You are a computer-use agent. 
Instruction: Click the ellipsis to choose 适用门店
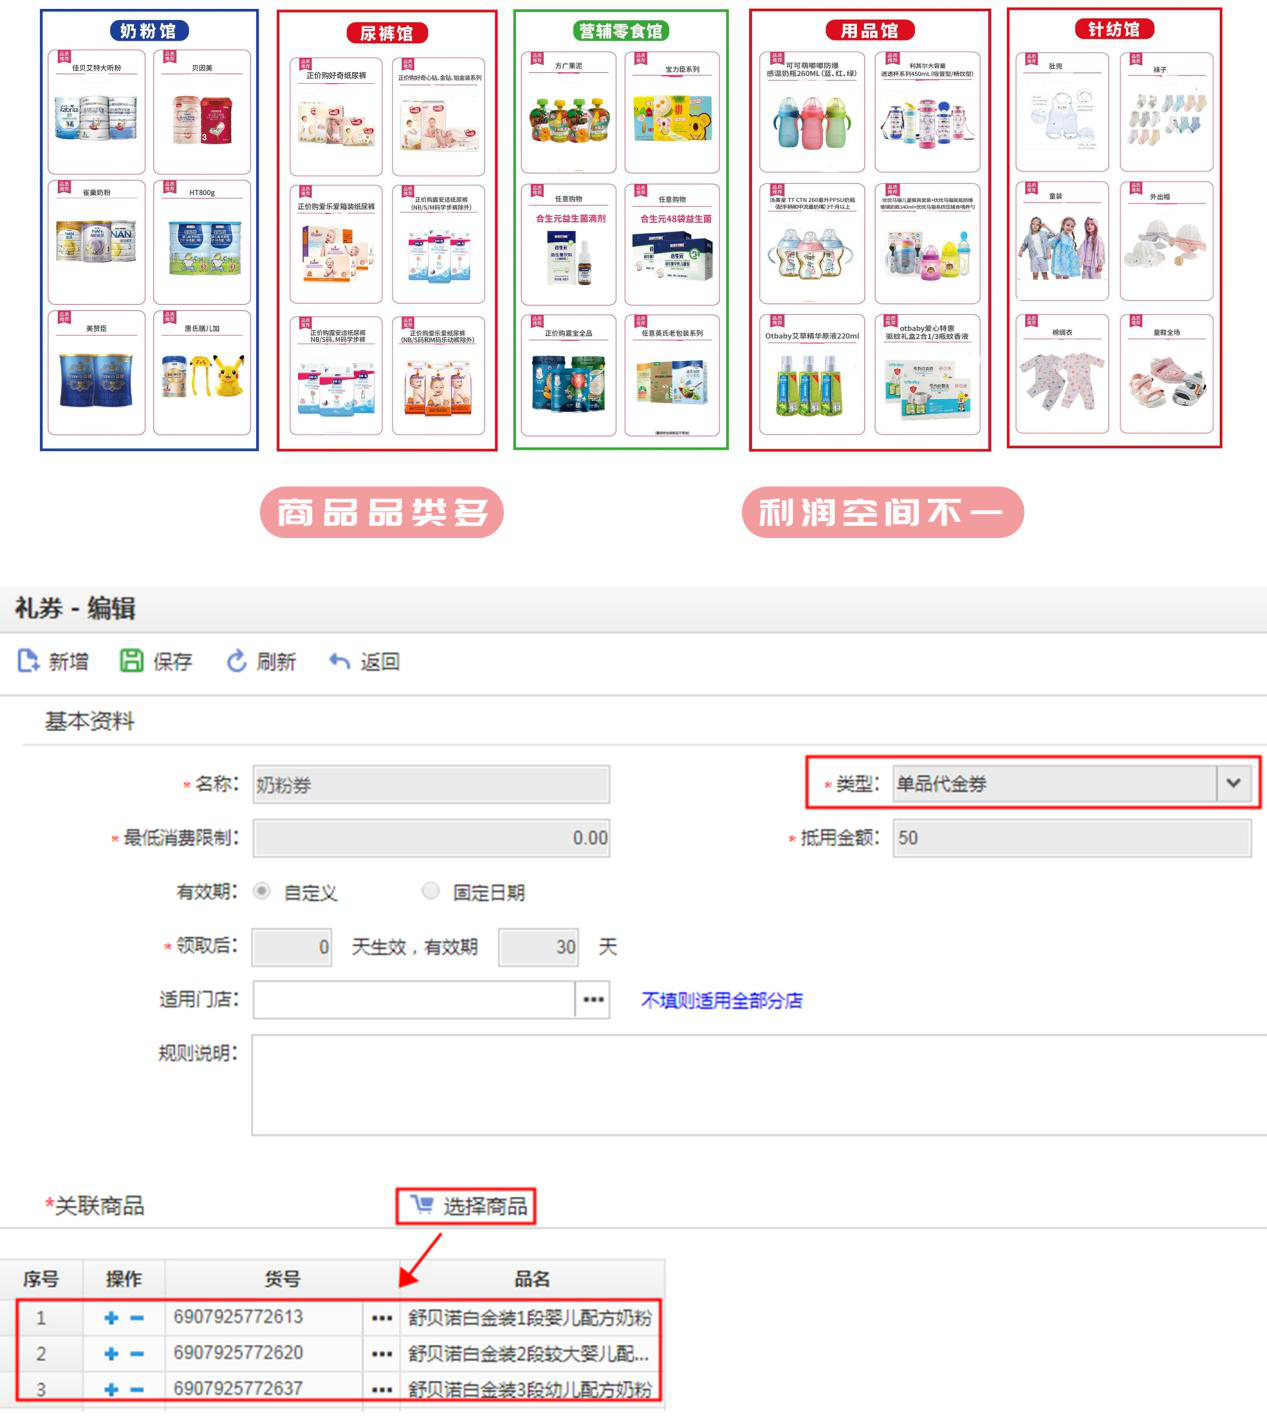tap(591, 999)
